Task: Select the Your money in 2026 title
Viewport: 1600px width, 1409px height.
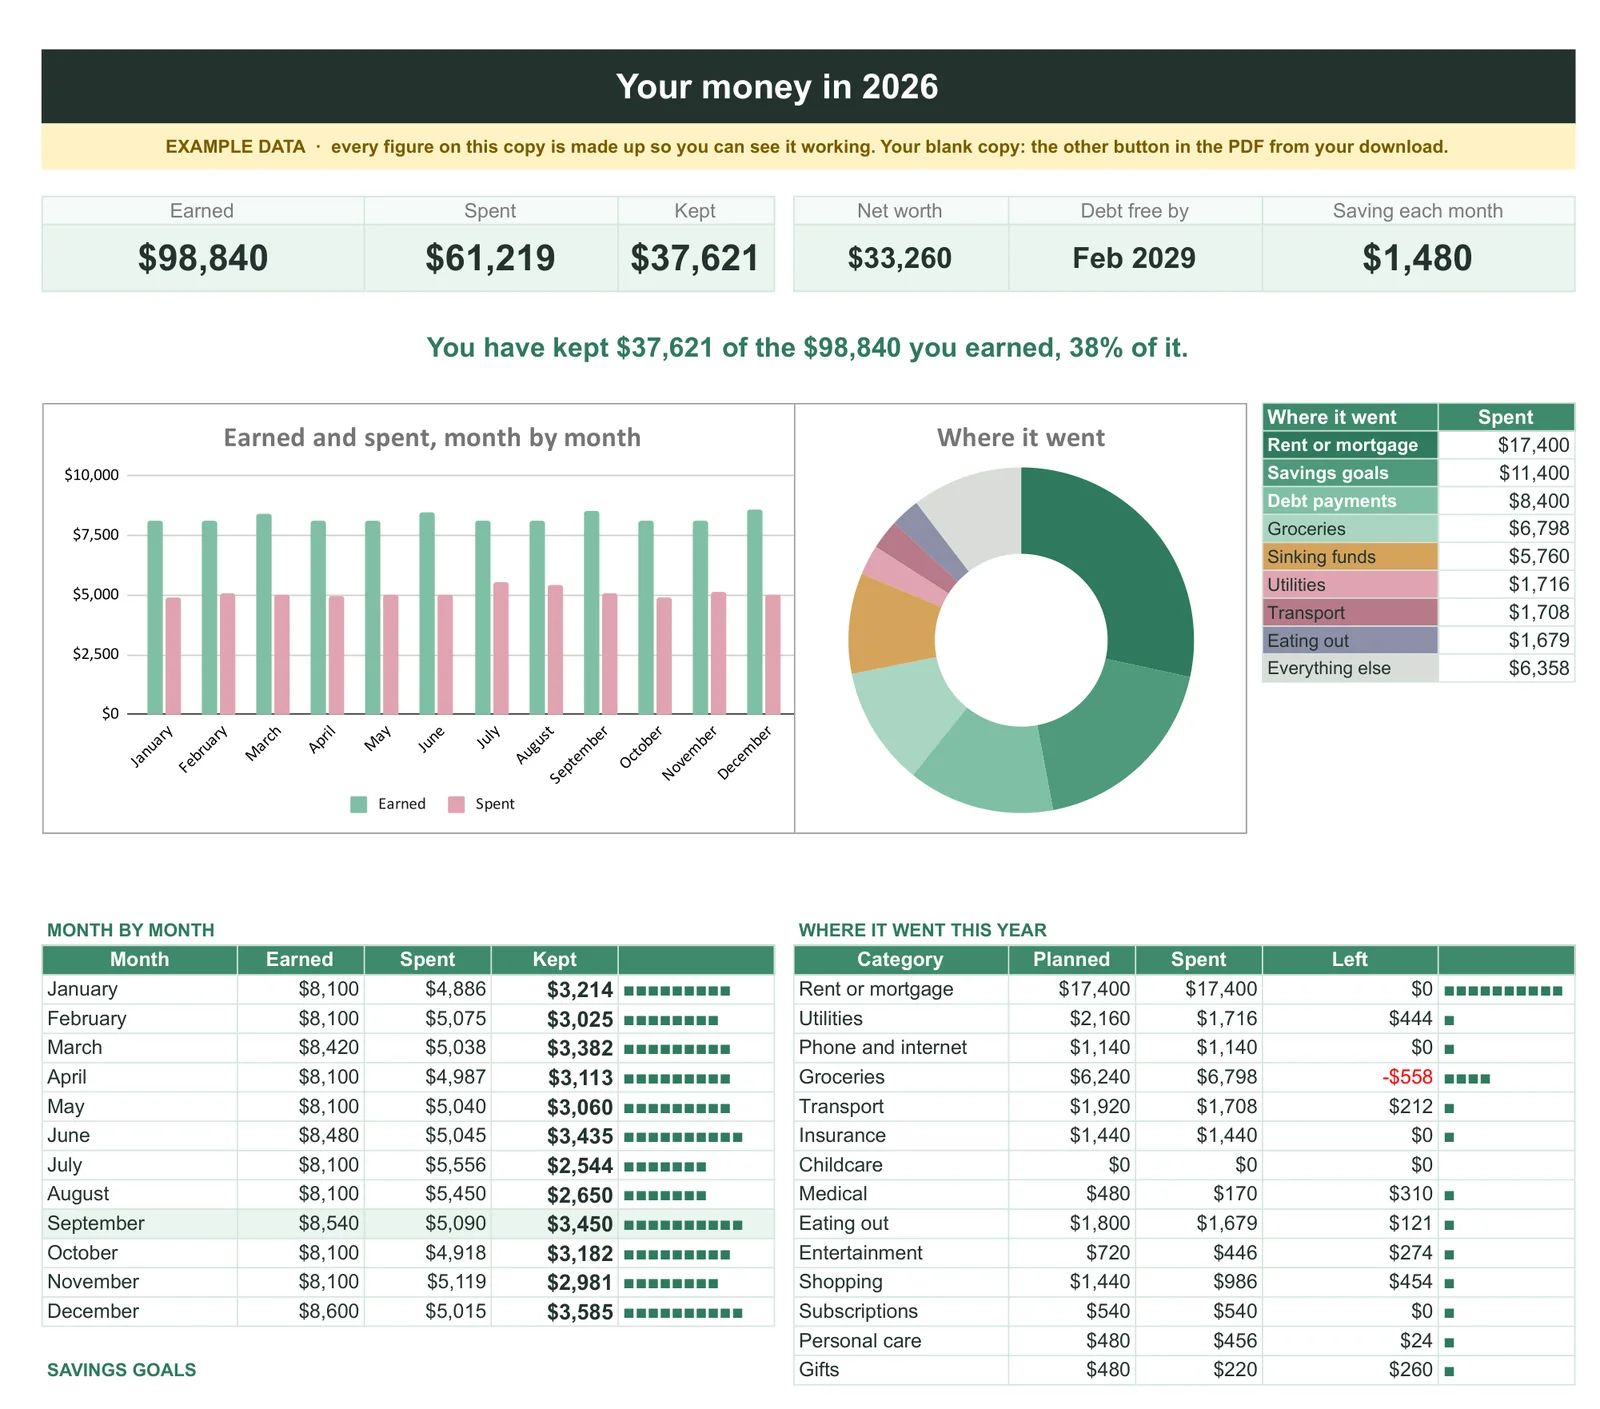Action: click(777, 87)
